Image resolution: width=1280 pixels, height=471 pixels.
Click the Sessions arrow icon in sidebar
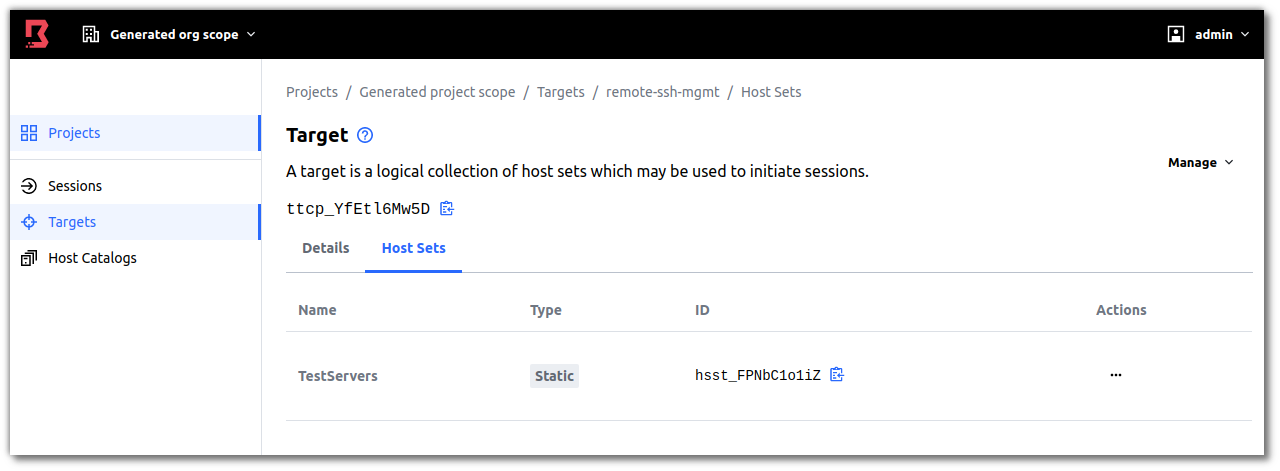coord(29,186)
